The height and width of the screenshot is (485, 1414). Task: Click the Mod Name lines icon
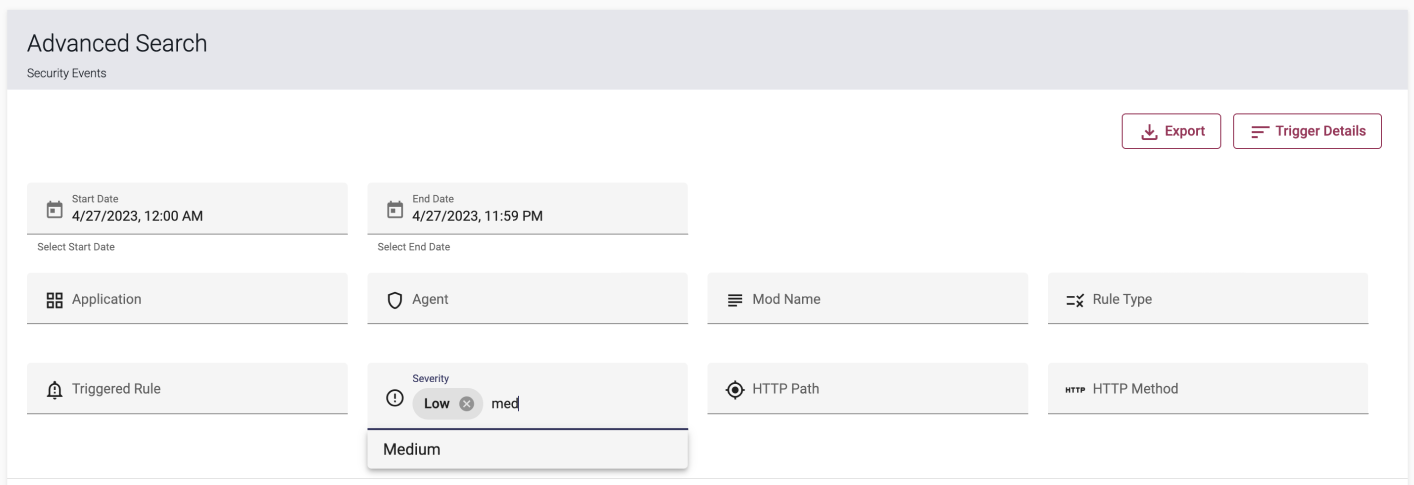tap(735, 299)
